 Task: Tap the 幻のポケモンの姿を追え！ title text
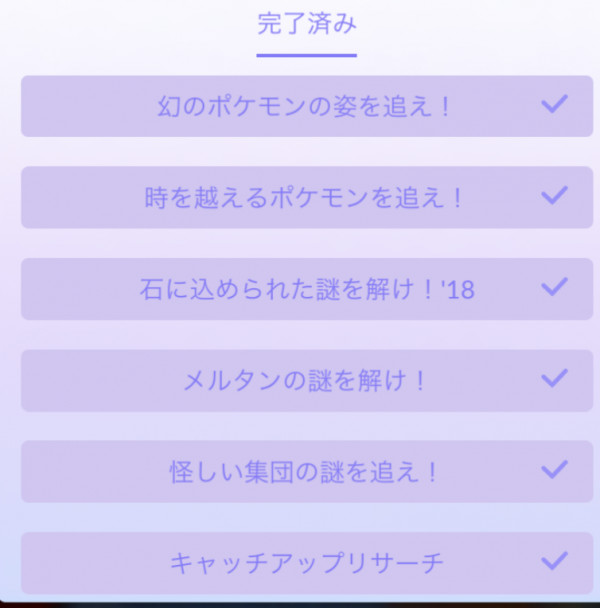pos(304,106)
